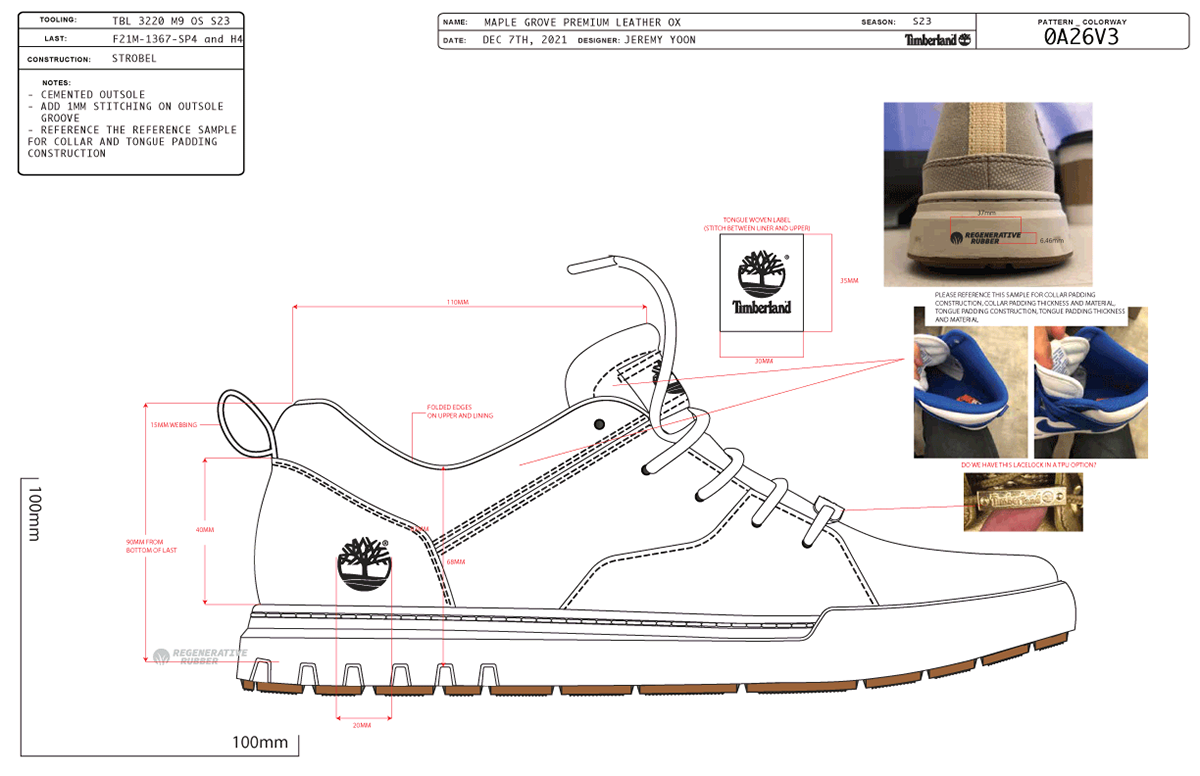Click the tooling value TBL 3220 M9 OS S23
The height and width of the screenshot is (776, 1200).
pos(171,20)
